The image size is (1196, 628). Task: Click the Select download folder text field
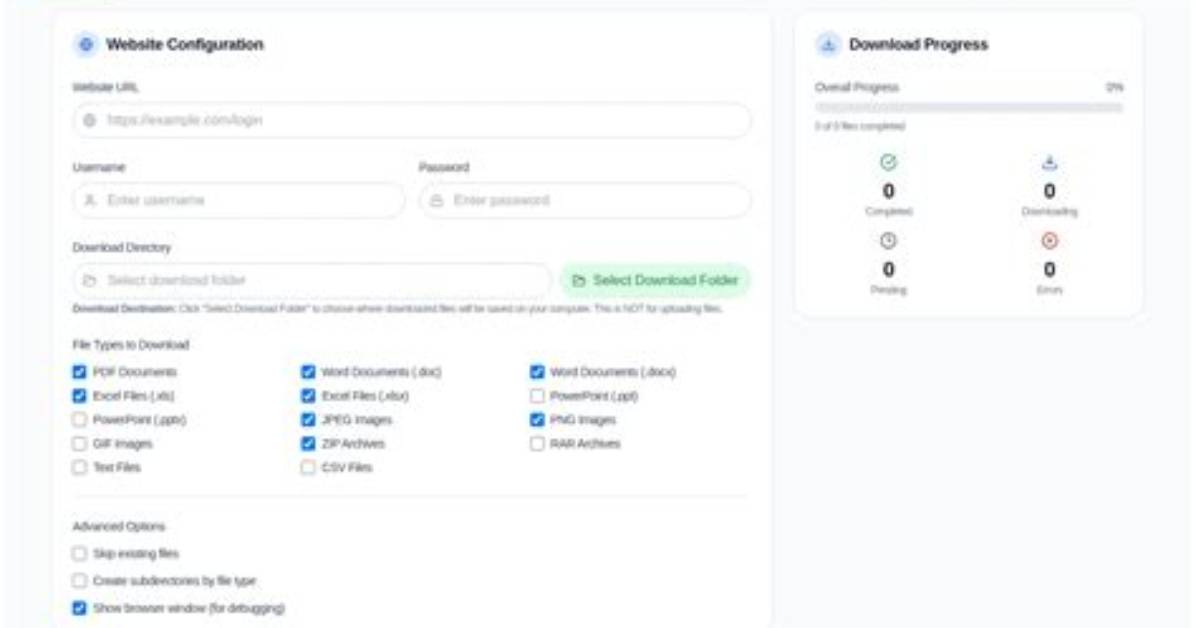coord(312,280)
